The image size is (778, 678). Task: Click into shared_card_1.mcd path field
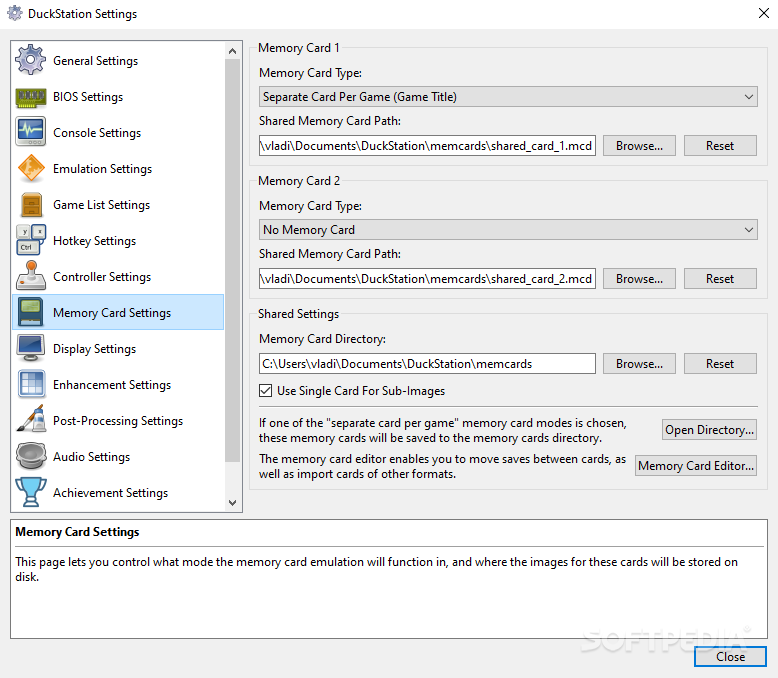click(x=427, y=145)
